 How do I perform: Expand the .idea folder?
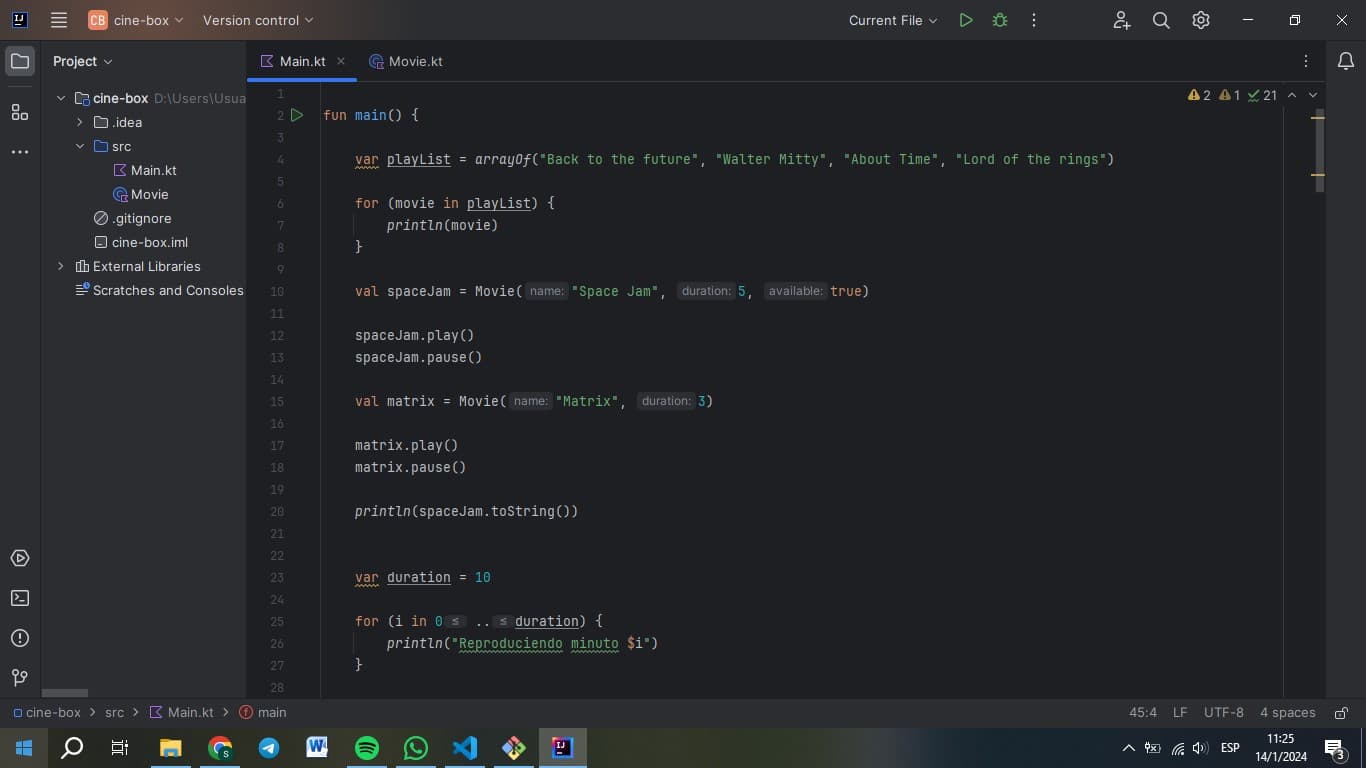click(80, 122)
